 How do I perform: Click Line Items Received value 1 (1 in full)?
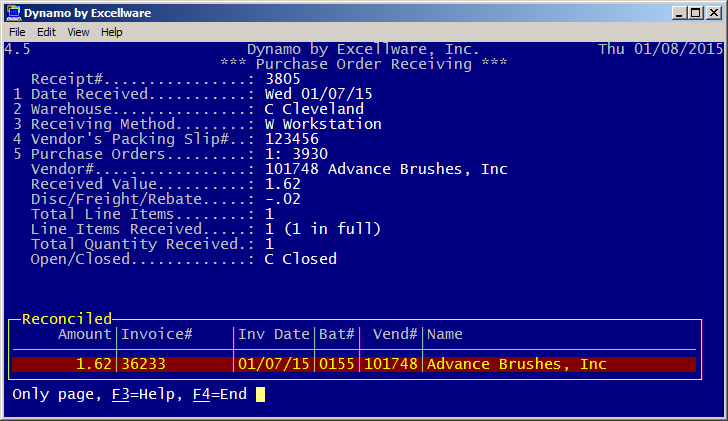tap(323, 229)
